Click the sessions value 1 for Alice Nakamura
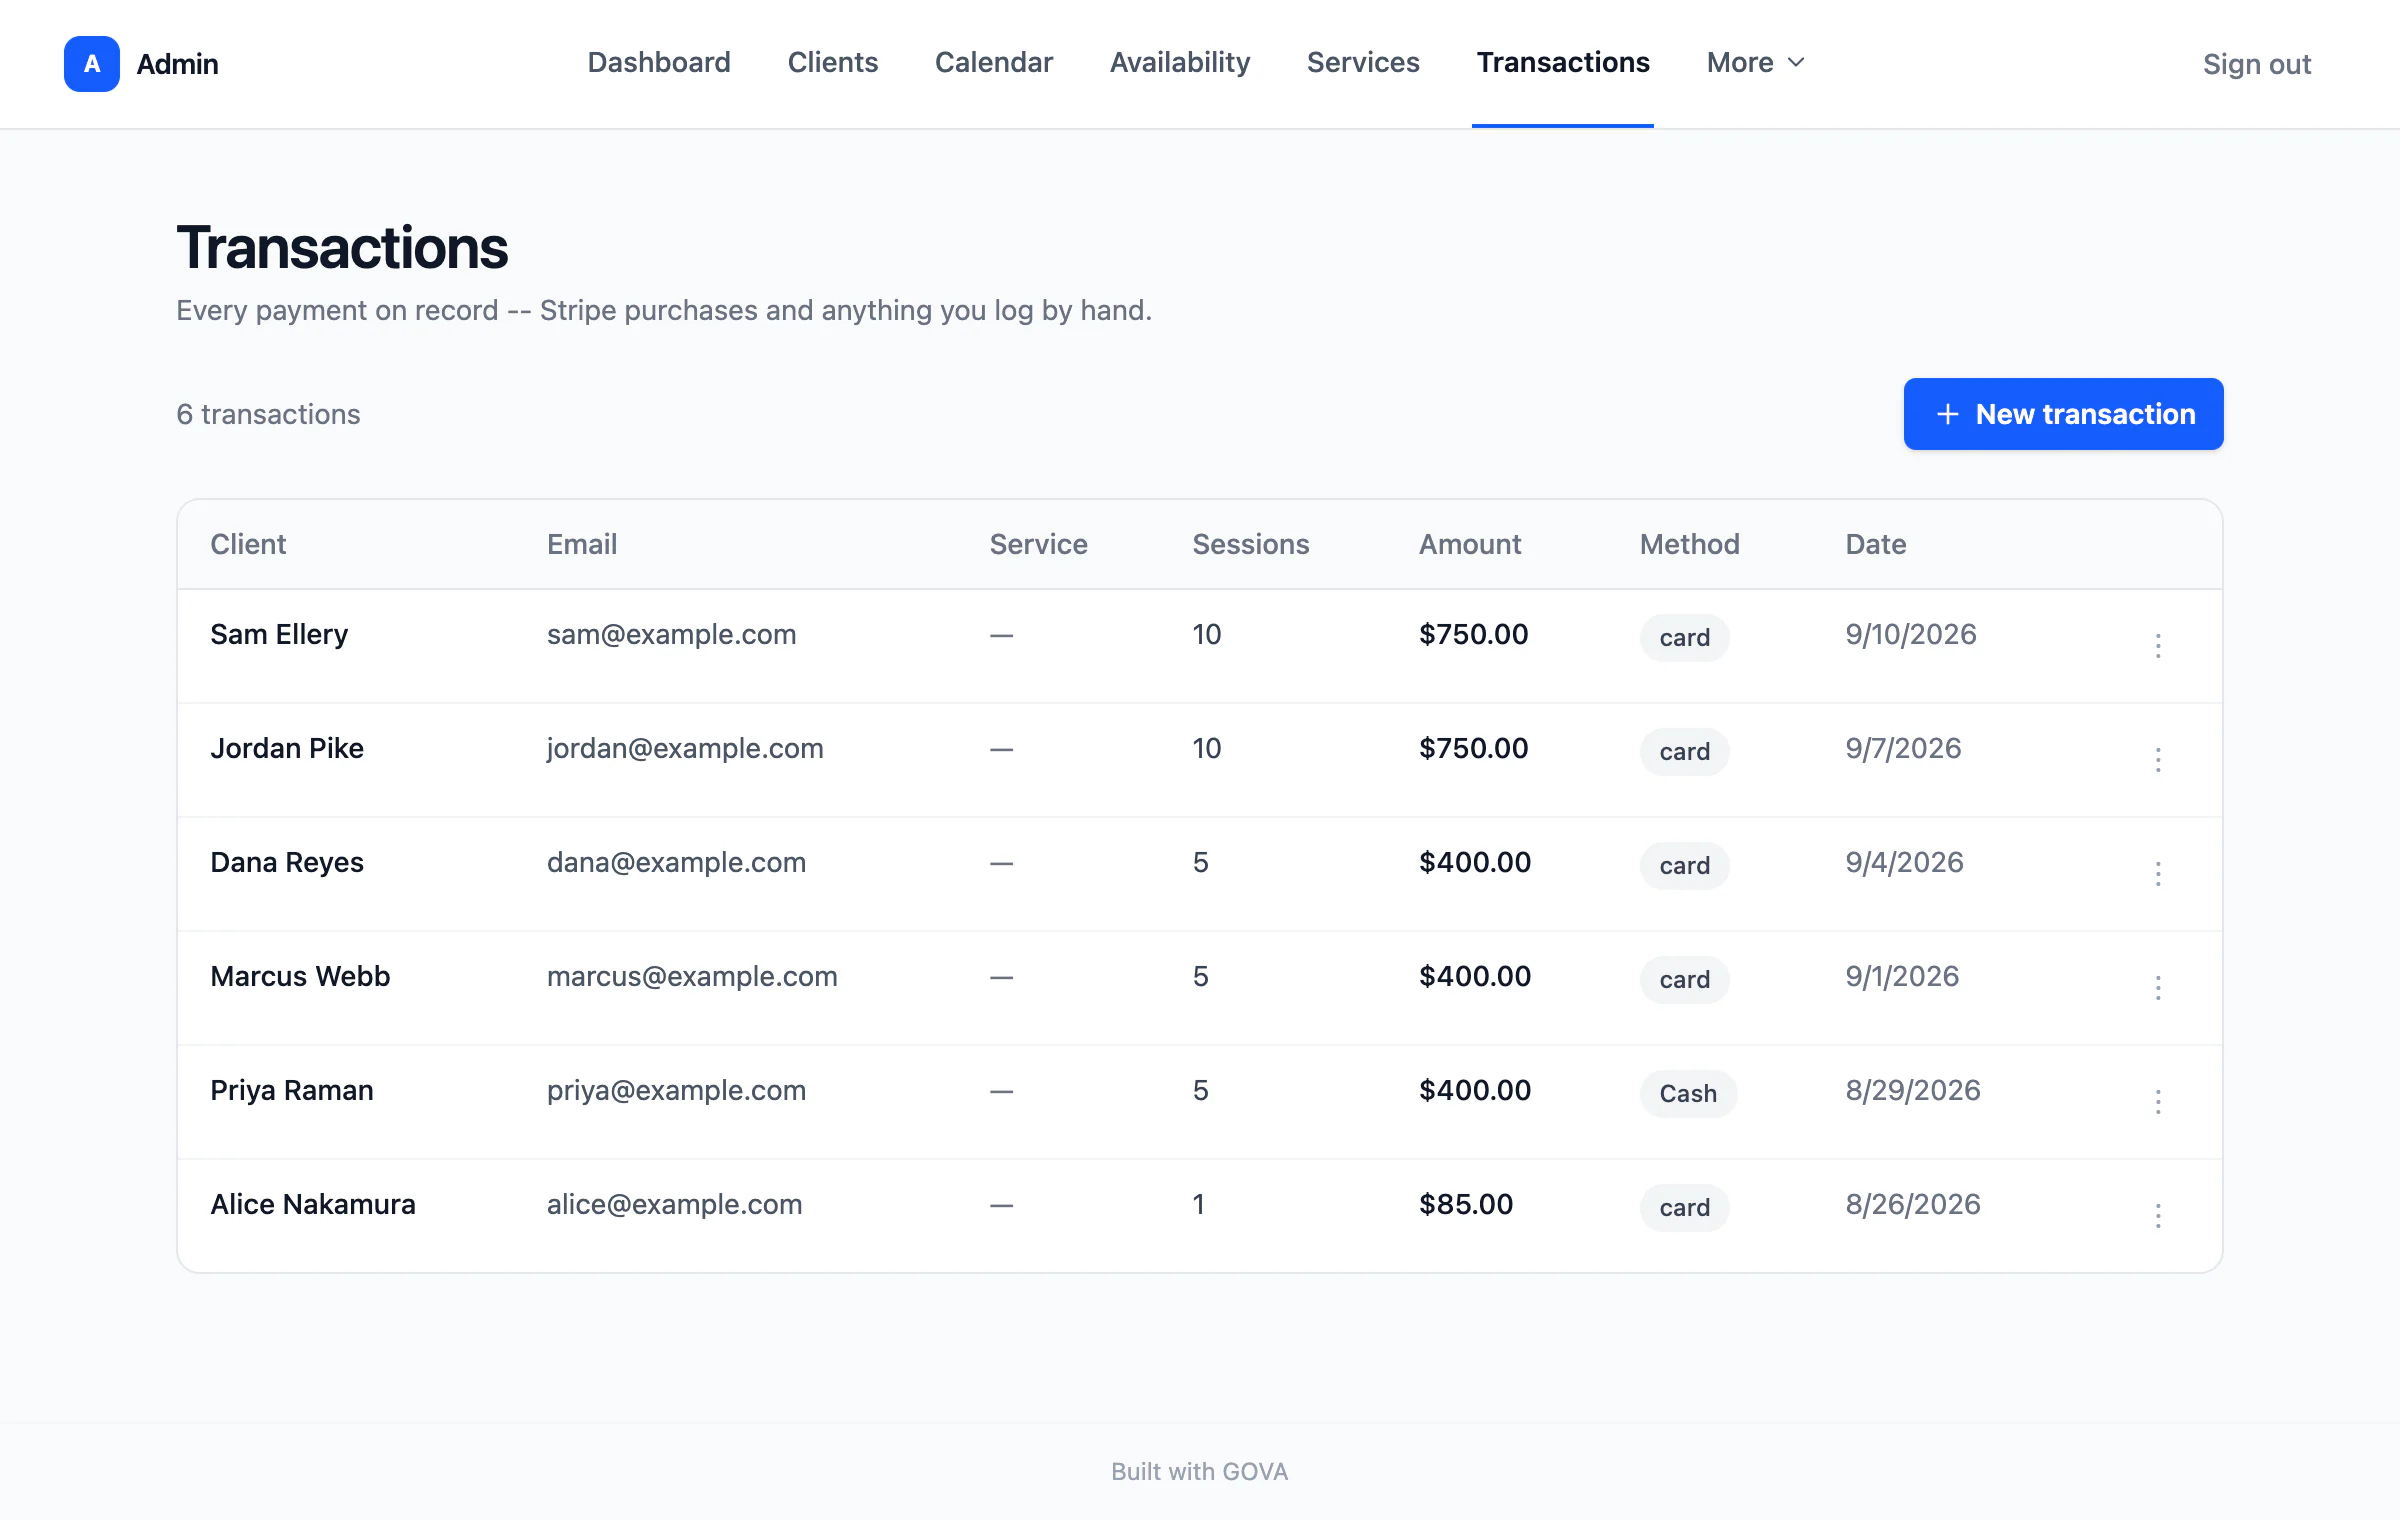Image resolution: width=2400 pixels, height=1520 pixels. (x=1199, y=1204)
